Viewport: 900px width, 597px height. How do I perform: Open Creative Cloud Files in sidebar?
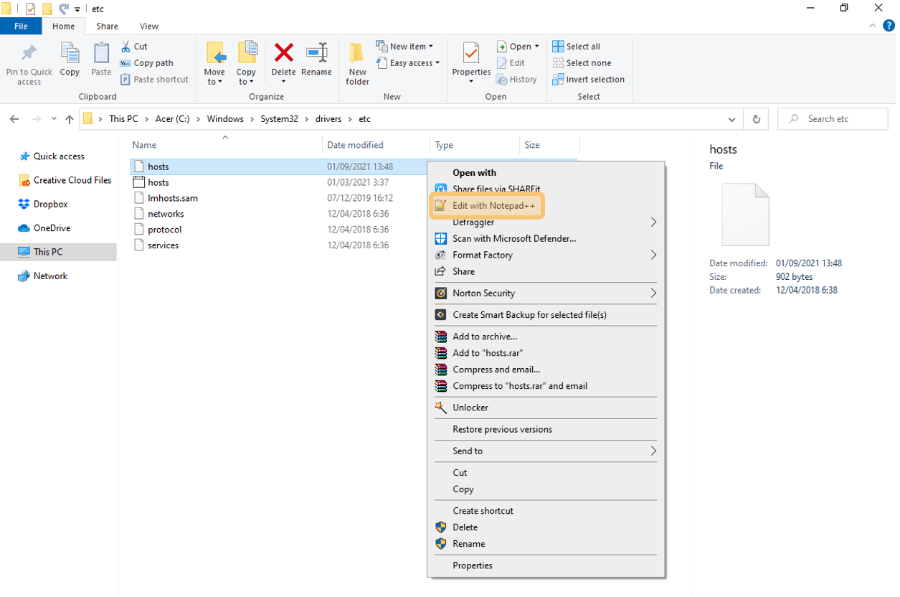pyautogui.click(x=65, y=180)
